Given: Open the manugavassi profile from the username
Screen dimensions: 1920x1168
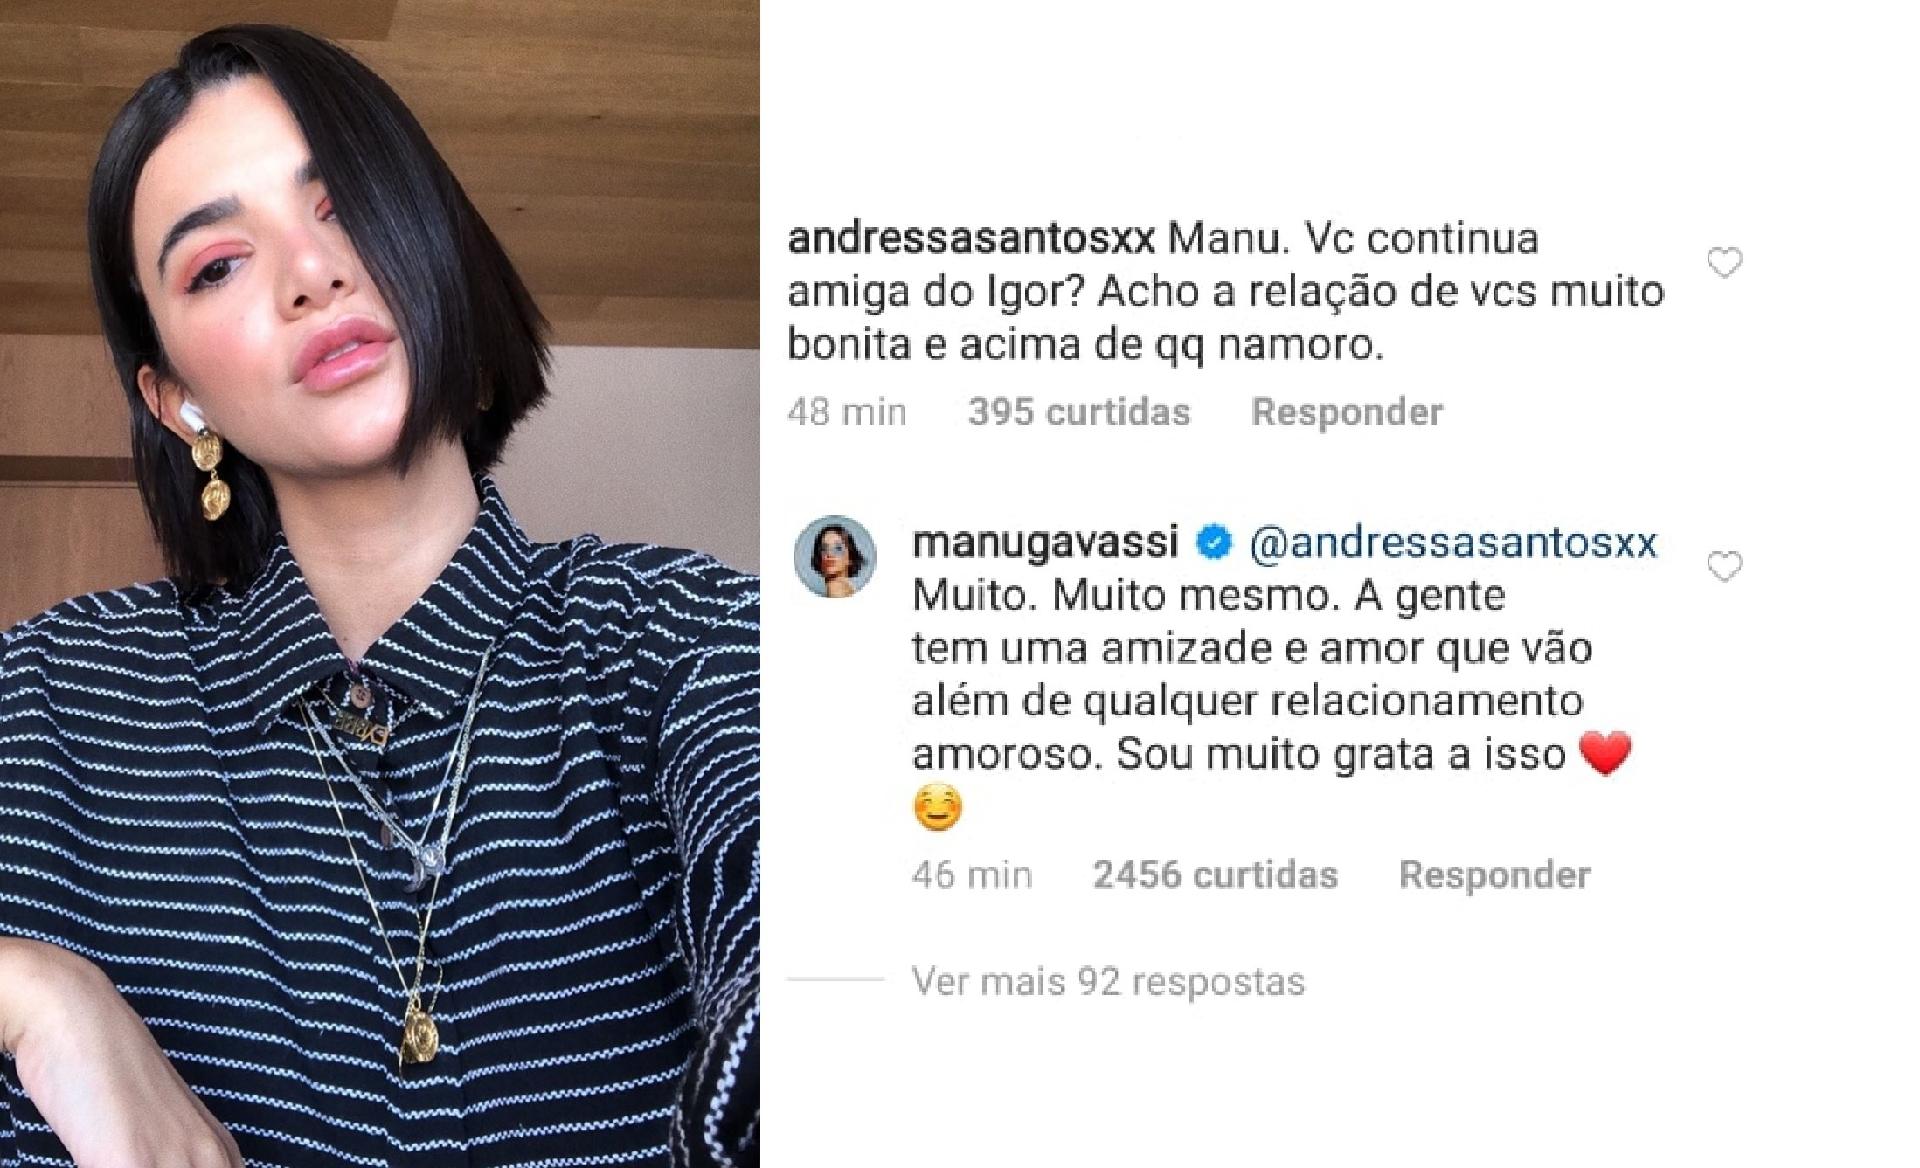Looking at the screenshot, I should 1045,543.
